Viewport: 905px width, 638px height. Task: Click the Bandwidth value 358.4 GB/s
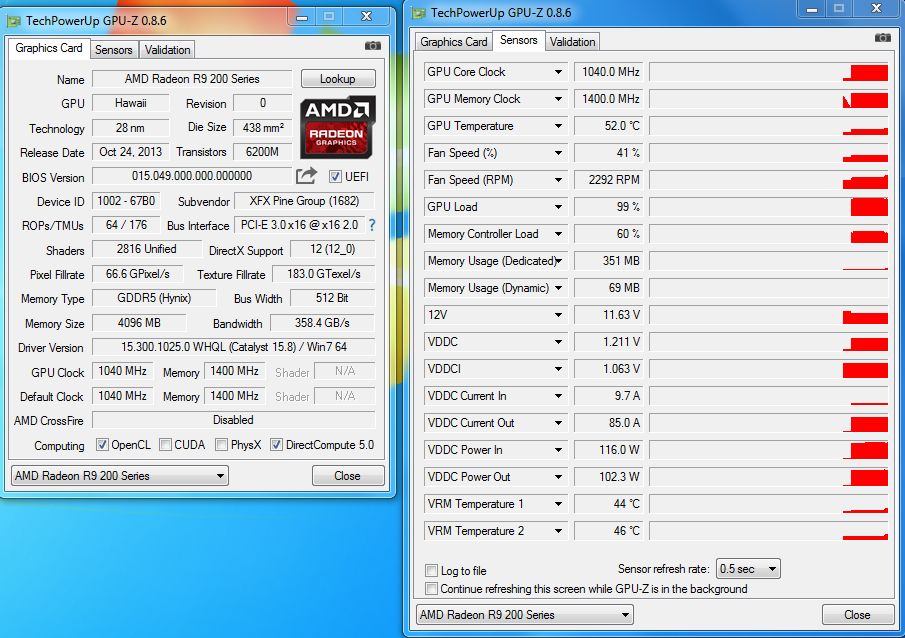(x=323, y=323)
